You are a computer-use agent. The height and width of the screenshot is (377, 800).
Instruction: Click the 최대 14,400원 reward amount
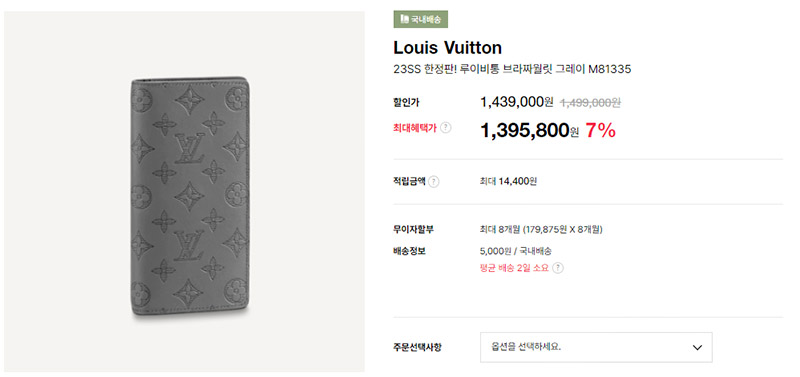click(x=508, y=181)
